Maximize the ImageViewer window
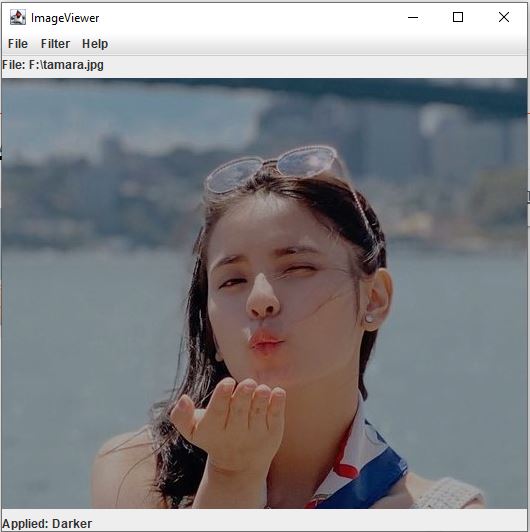 tap(458, 17)
